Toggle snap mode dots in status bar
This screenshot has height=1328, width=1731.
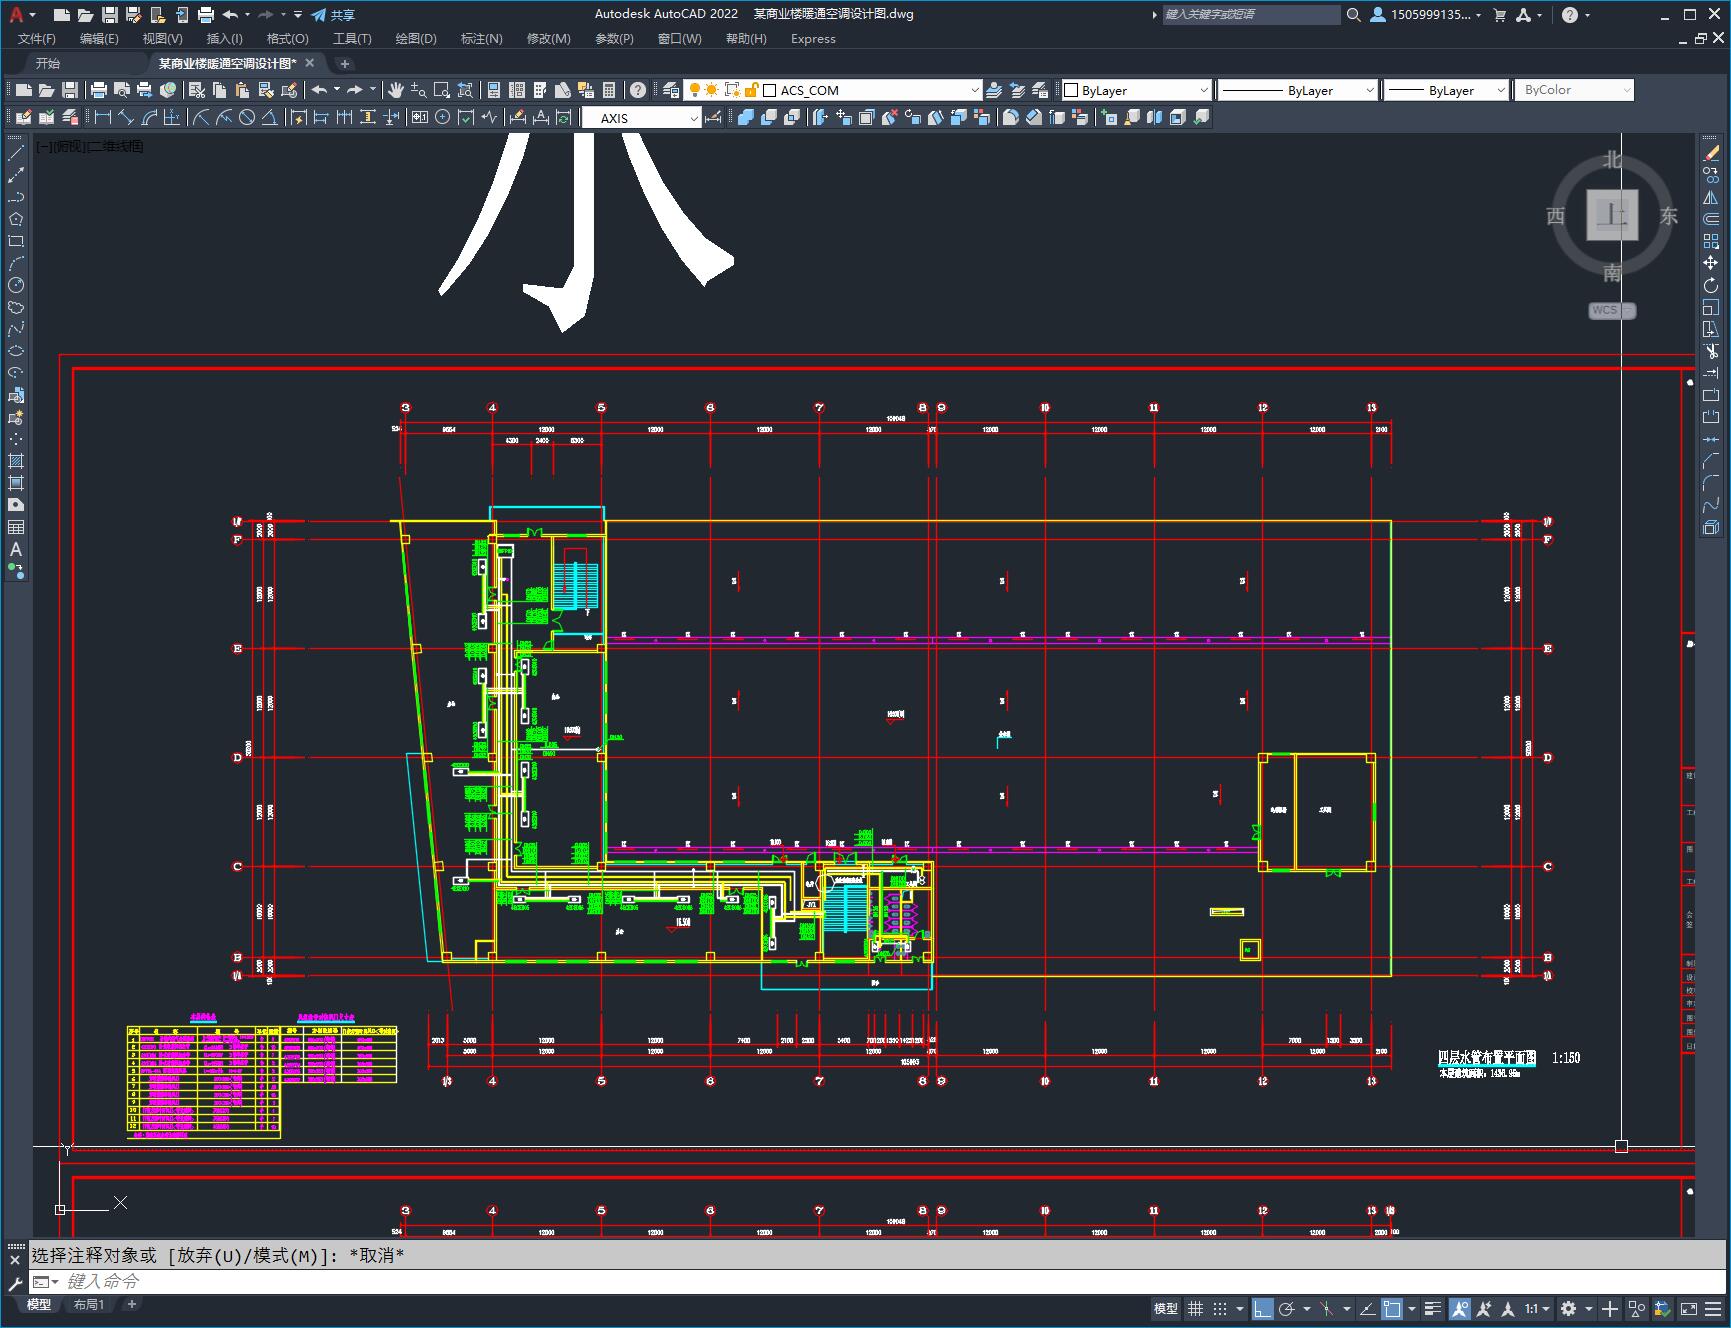[1219, 1308]
